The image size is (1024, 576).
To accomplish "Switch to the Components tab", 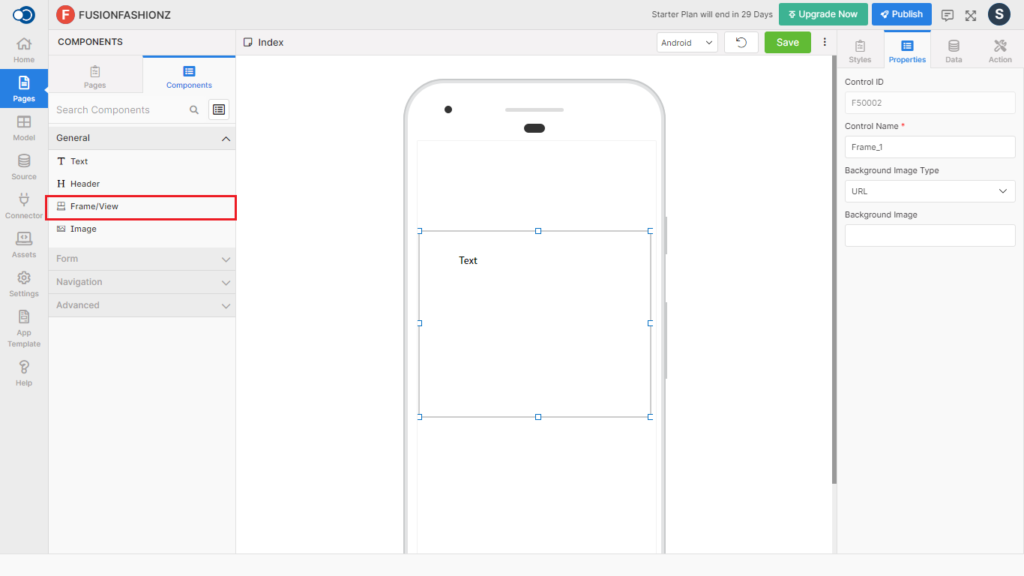I will click(x=189, y=76).
